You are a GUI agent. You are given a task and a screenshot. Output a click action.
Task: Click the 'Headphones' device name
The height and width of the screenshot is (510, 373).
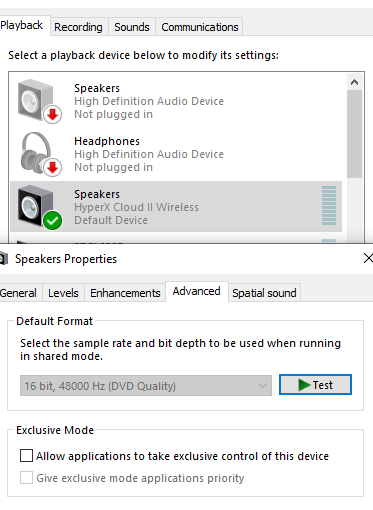click(107, 141)
